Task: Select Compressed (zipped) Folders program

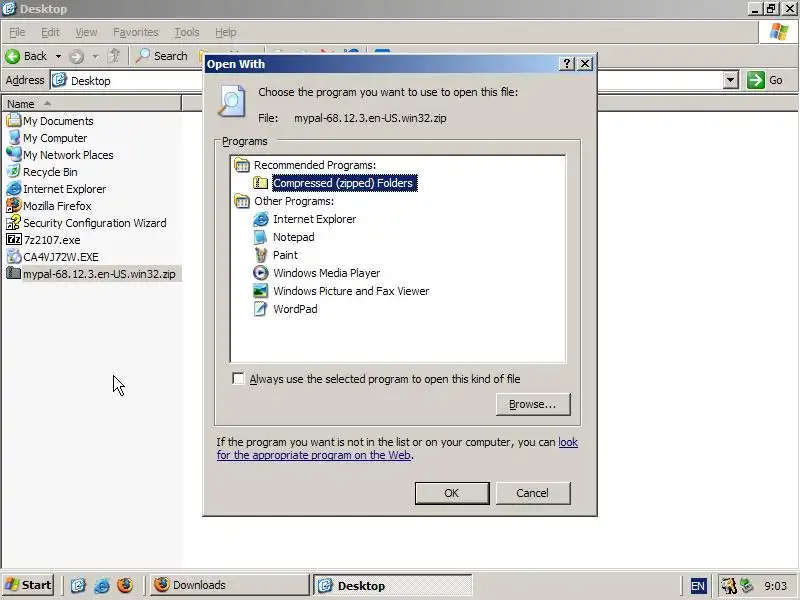Action: [x=344, y=183]
